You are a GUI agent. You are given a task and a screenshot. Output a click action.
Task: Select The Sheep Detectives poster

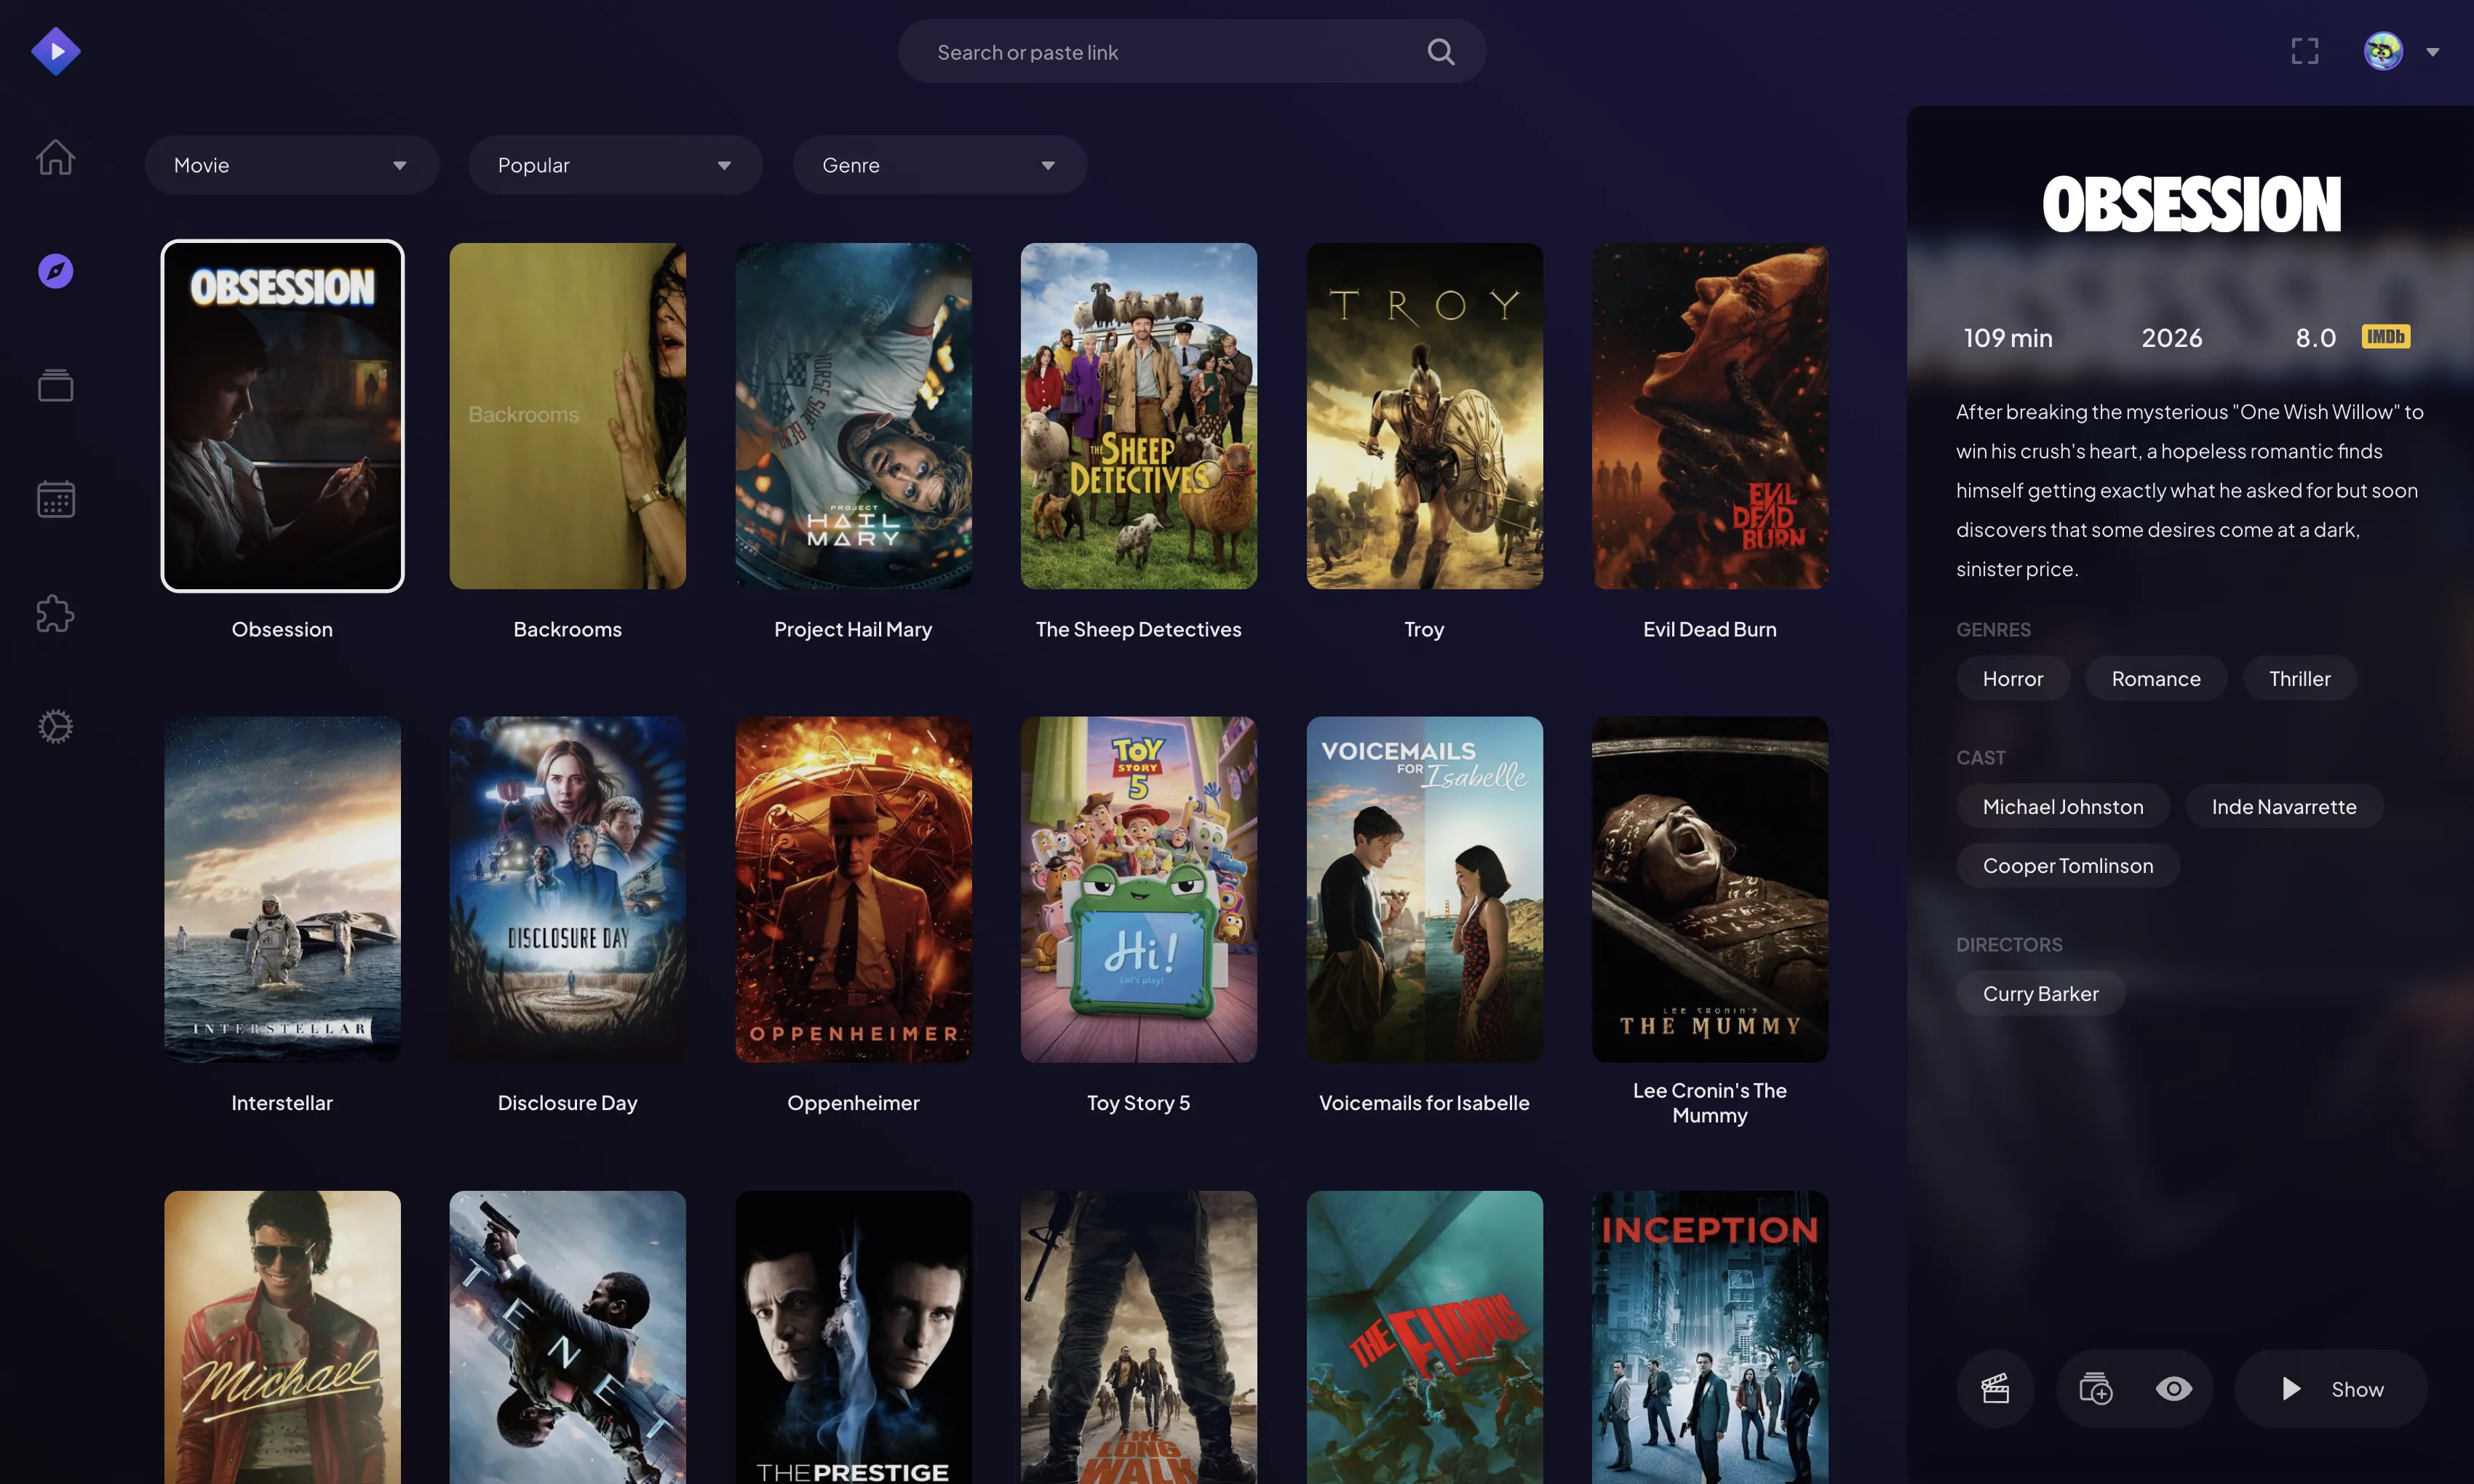point(1139,416)
